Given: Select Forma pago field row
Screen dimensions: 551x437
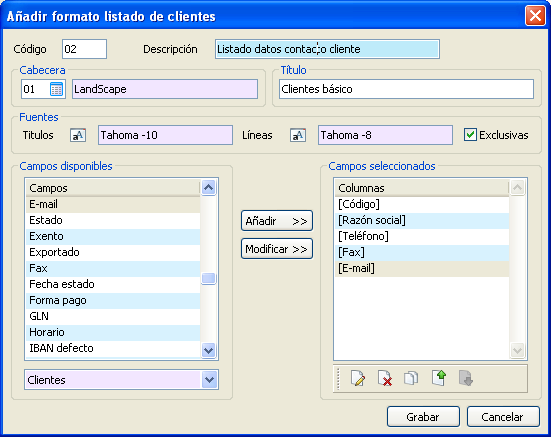Looking at the screenshot, I should [x=113, y=300].
